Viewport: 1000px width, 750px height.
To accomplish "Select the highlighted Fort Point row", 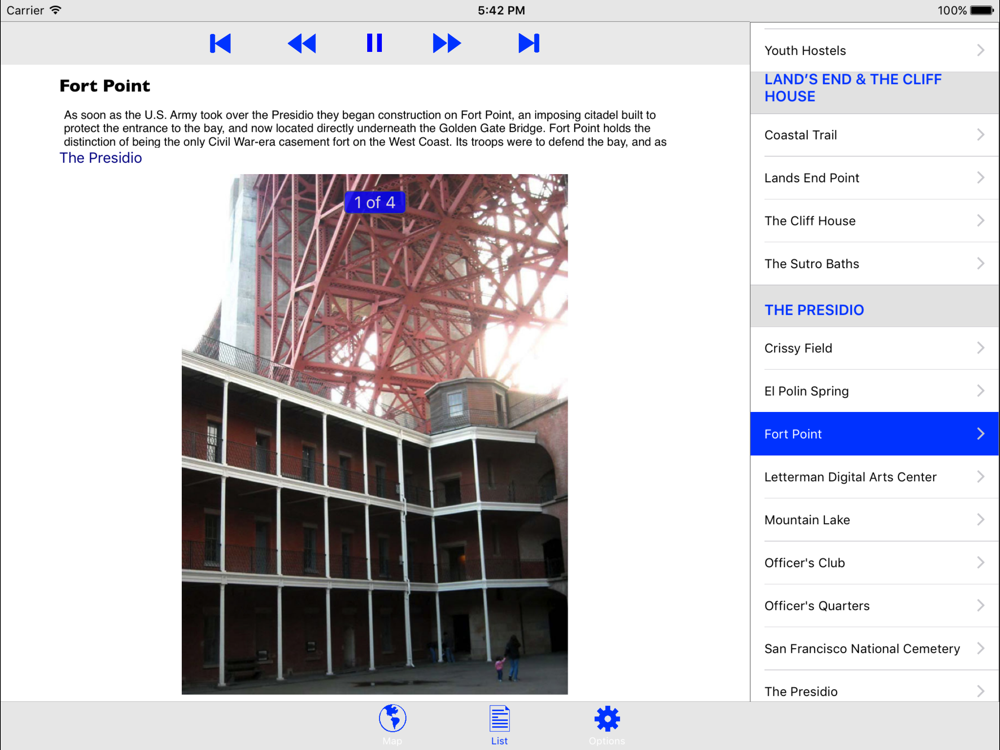I will coord(874,434).
